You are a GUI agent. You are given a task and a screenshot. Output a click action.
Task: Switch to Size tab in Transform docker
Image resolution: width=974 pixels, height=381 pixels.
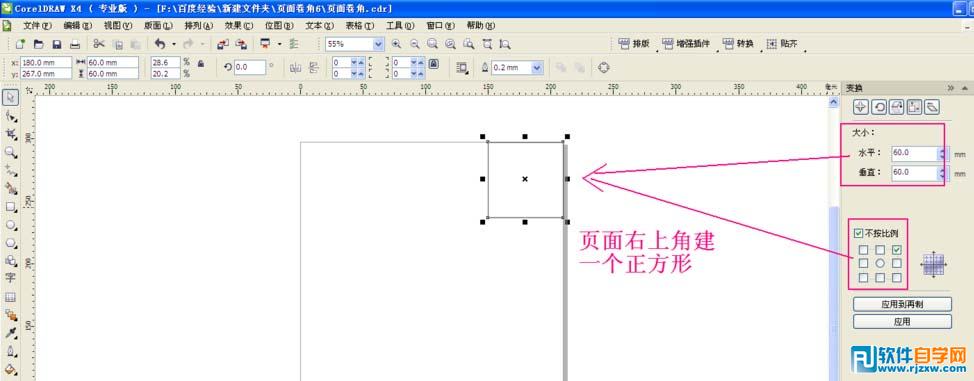(x=914, y=107)
